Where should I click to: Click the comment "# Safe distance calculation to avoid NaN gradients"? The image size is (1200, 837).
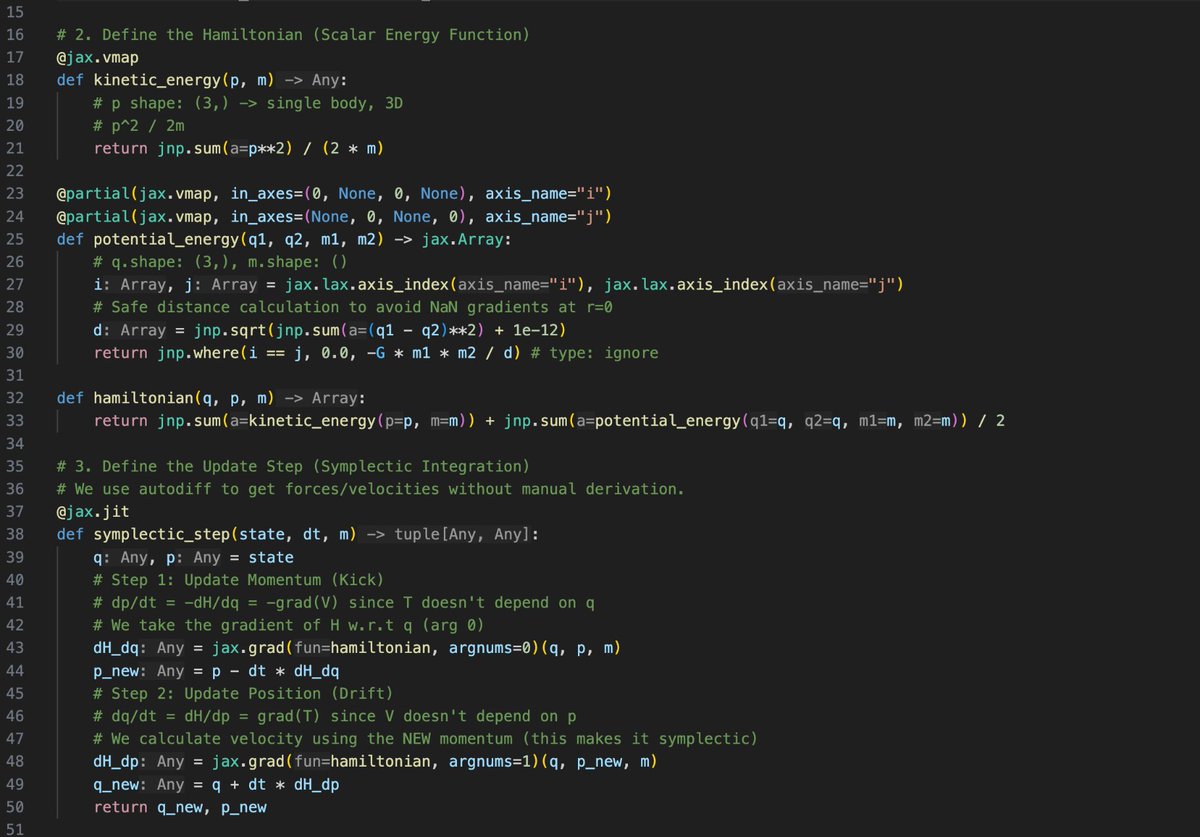(353, 307)
